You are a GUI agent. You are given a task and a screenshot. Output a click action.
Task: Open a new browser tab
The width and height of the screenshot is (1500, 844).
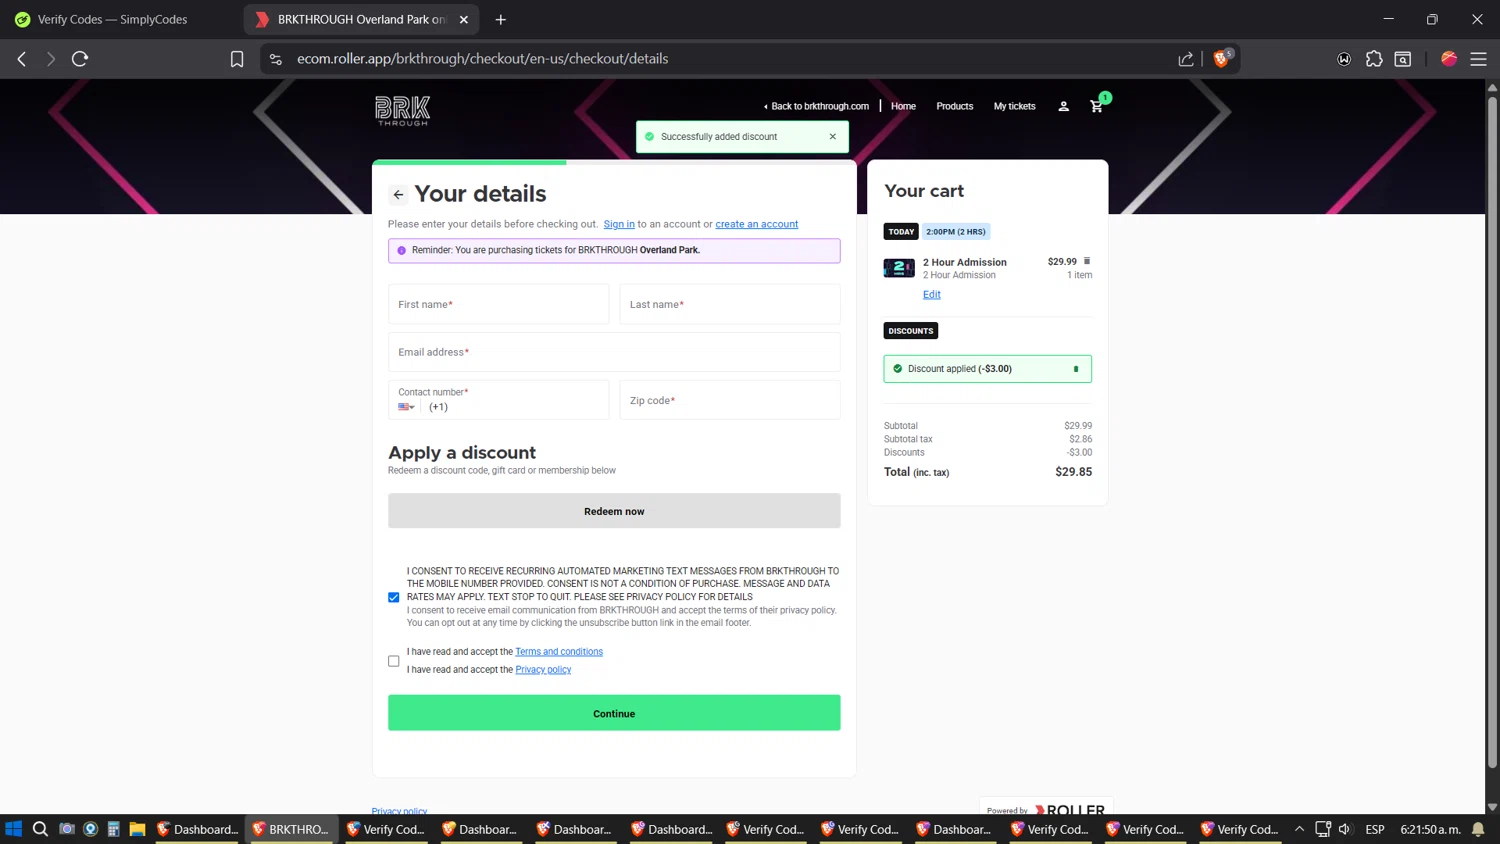501,19
